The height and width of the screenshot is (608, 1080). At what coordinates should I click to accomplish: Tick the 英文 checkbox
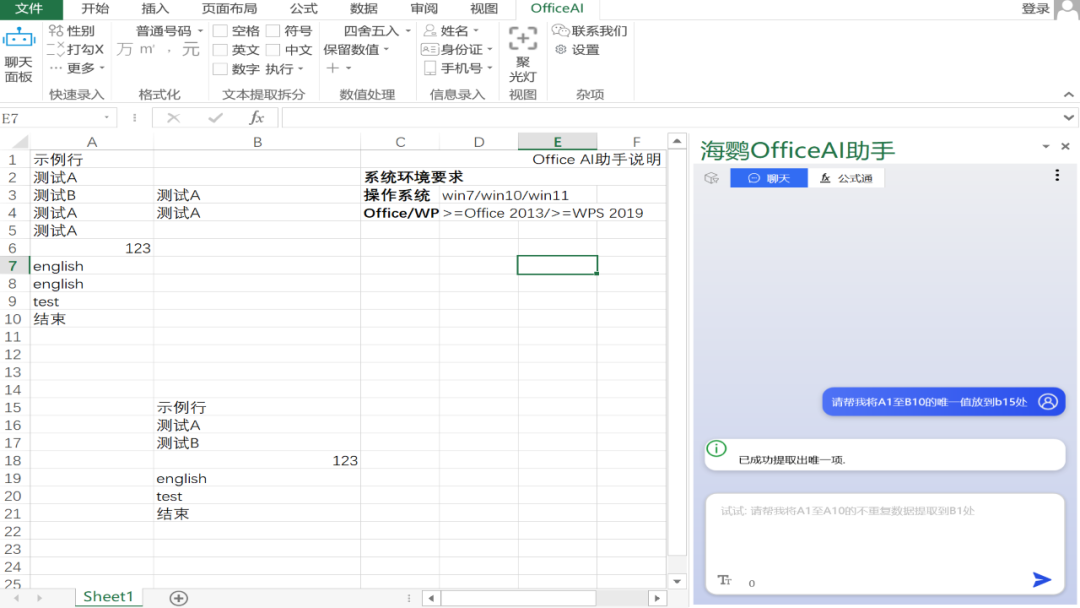(220, 50)
